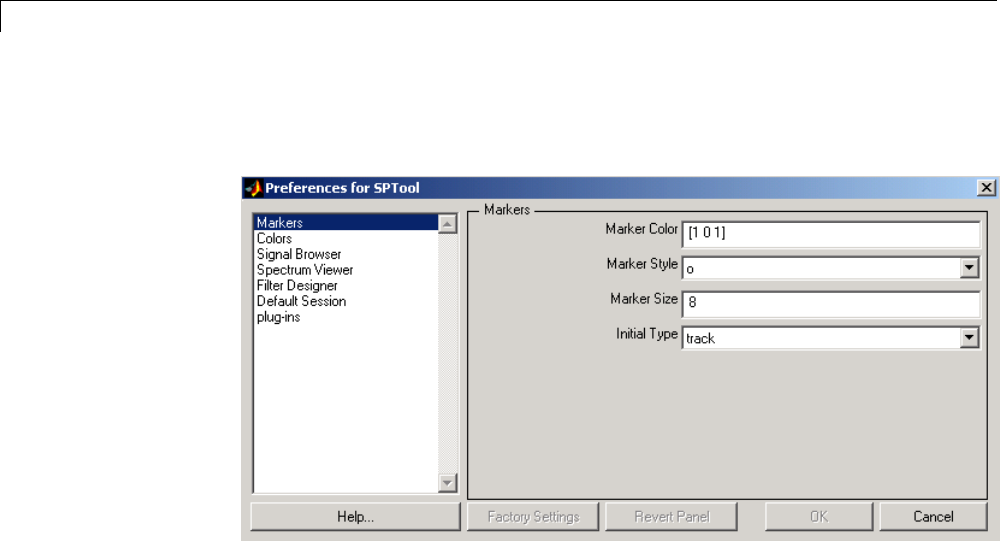
Task: Close the Preferences for SPTool dialog
Action: click(x=986, y=188)
